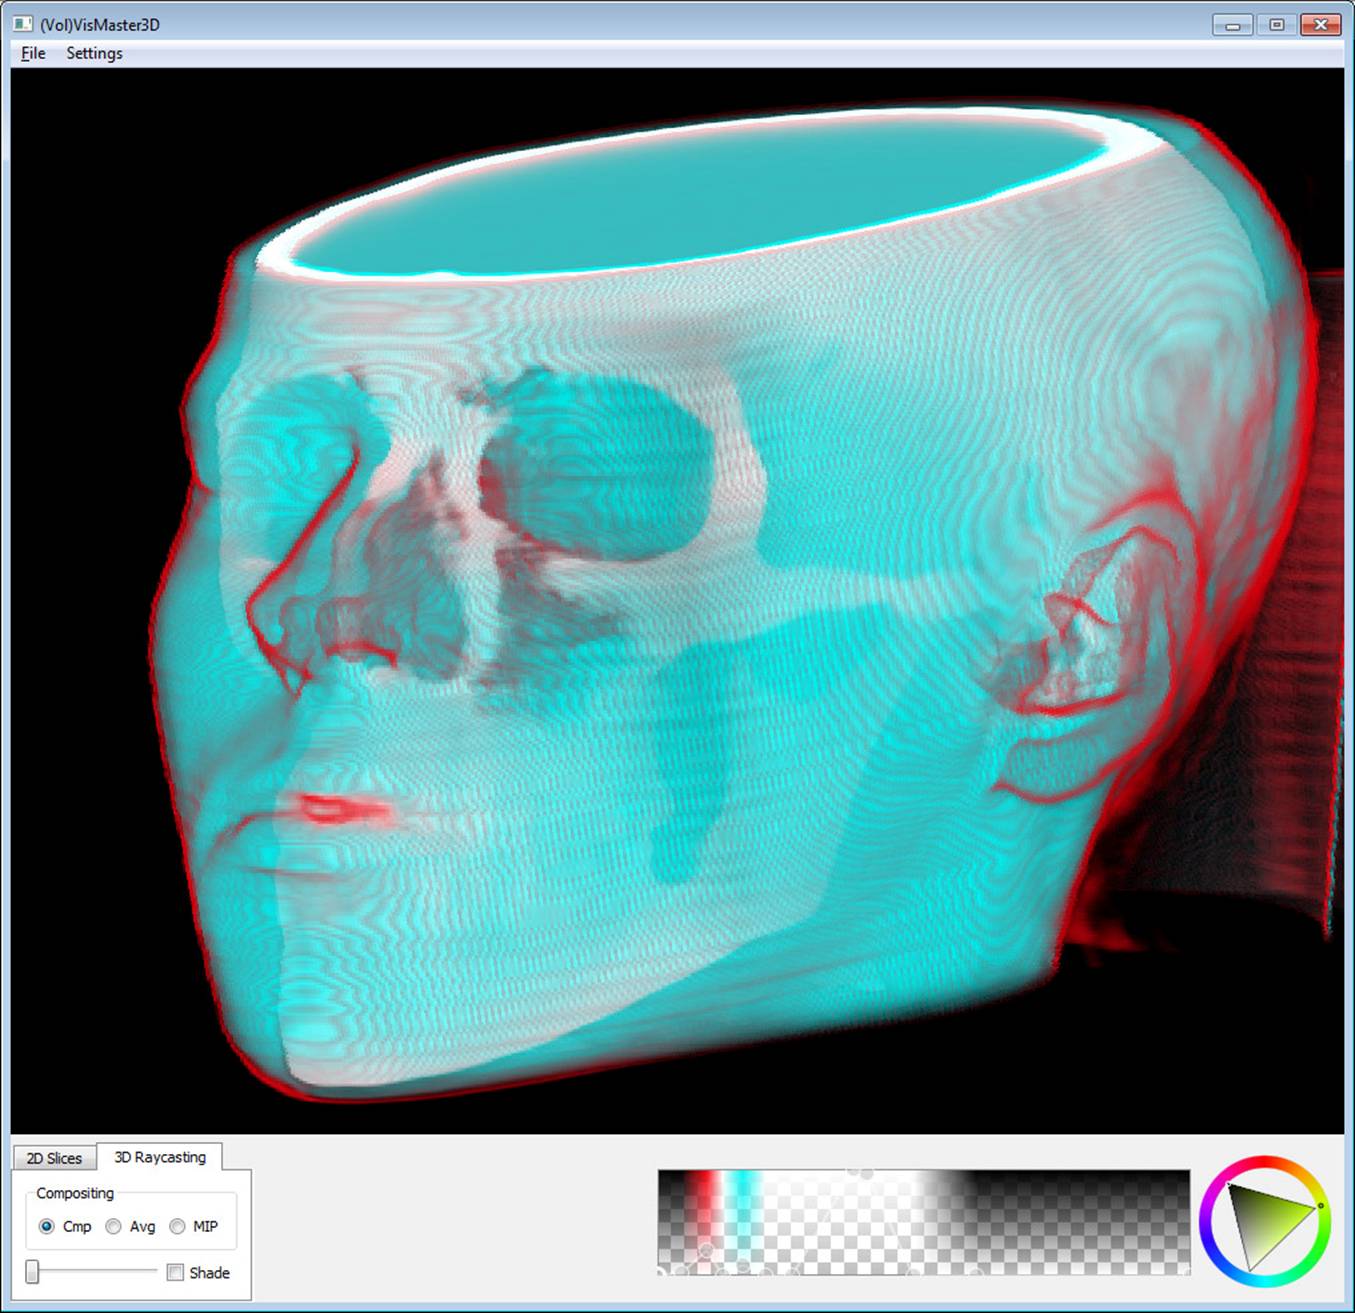Select the 3D Raycasting tab
Viewport: 1355px width, 1313px height.
160,1157
